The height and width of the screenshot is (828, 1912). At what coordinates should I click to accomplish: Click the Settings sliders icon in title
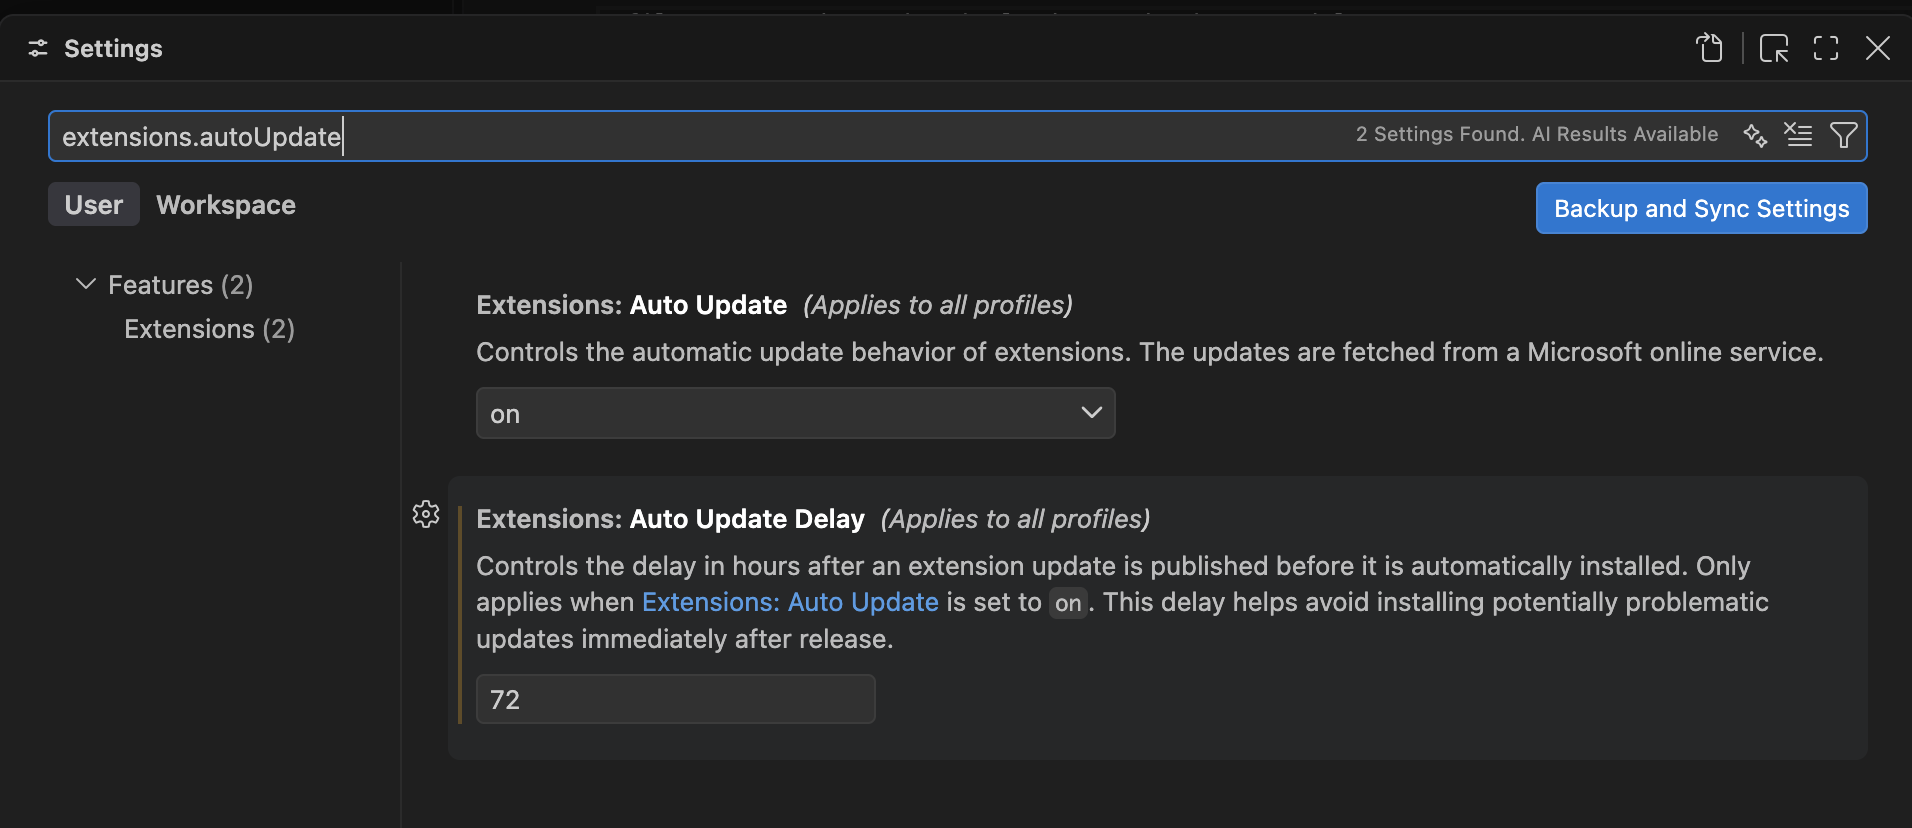(x=38, y=48)
